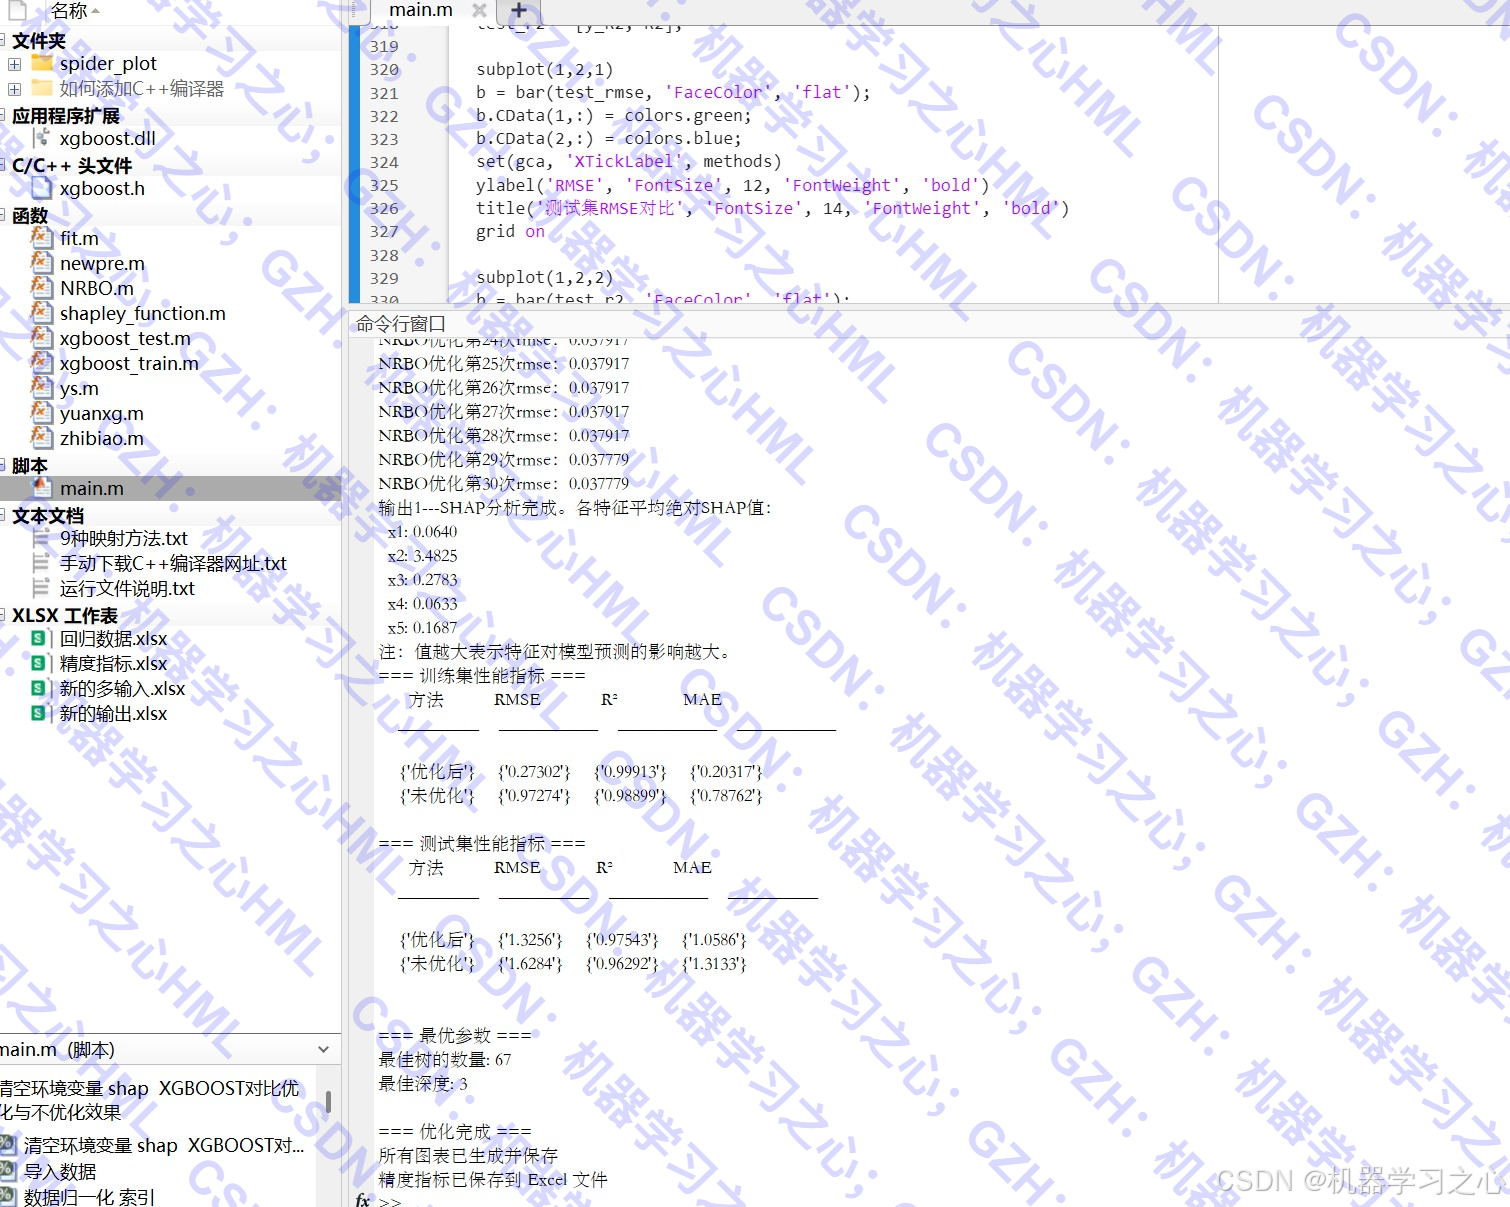Click the 回归数据.xlsx spreadsheet icon
Image resolution: width=1510 pixels, height=1207 pixels.
coord(40,638)
